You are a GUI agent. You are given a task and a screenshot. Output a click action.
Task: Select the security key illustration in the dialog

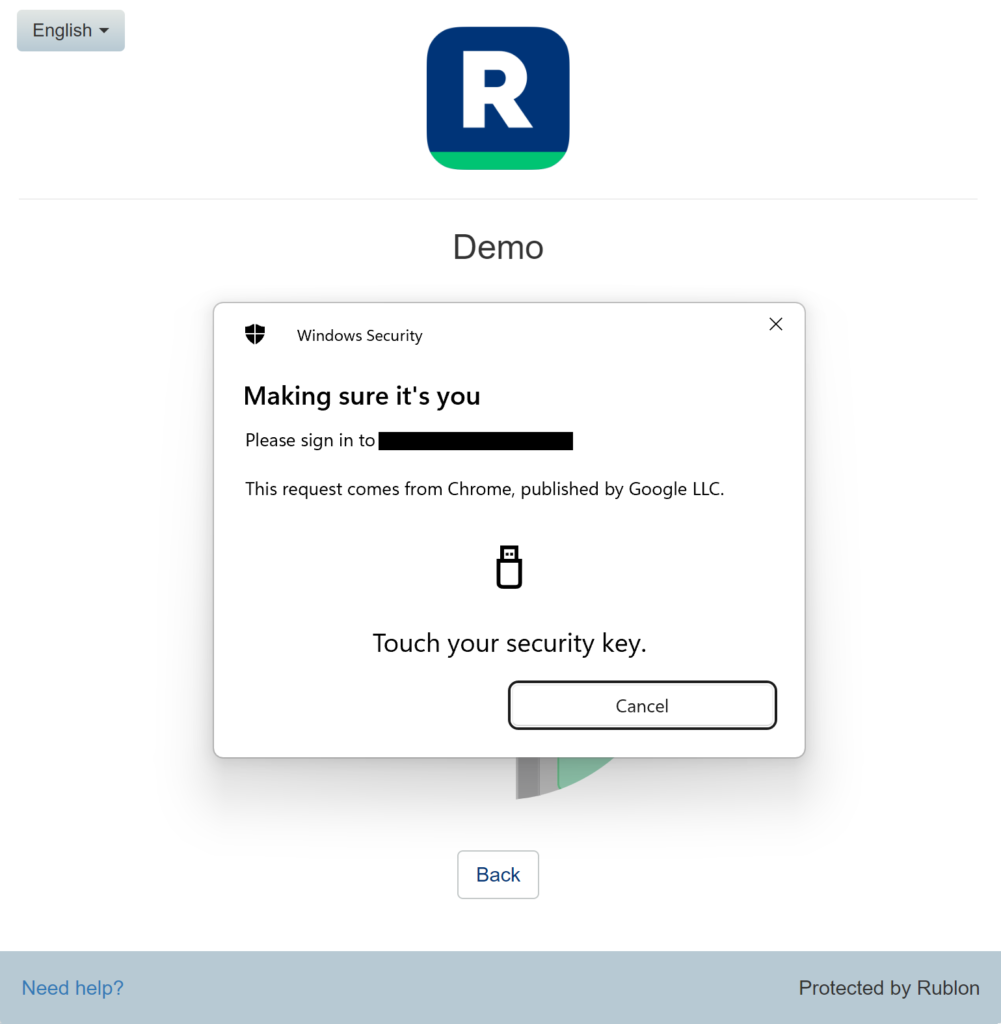[x=509, y=567]
